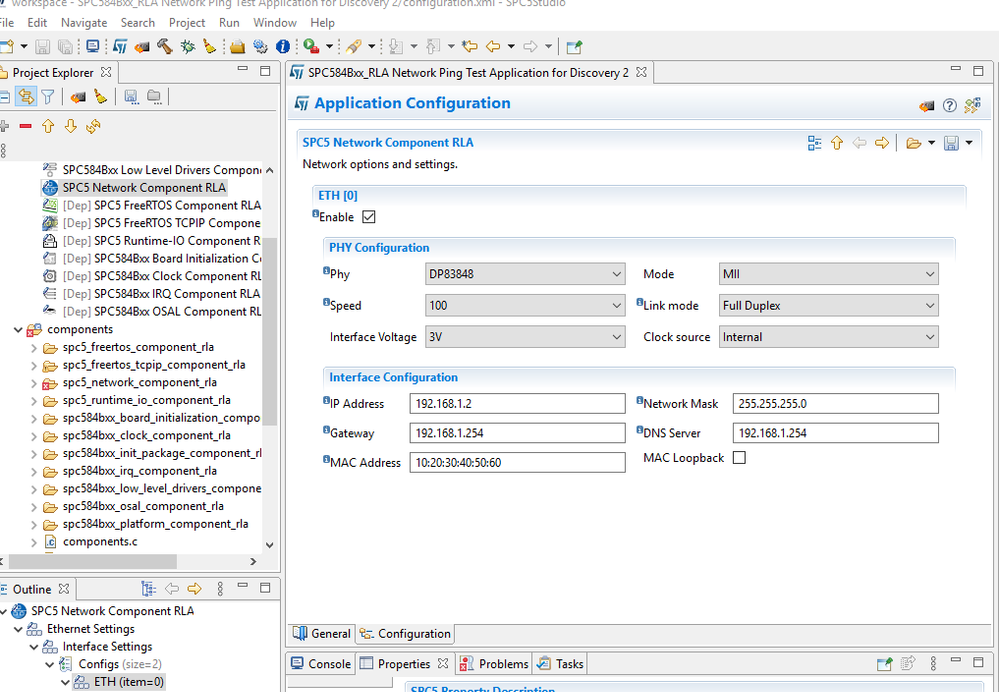The width and height of the screenshot is (999, 692).
Task: Open the save dropdown arrow in Network Component header
Action: point(968,143)
